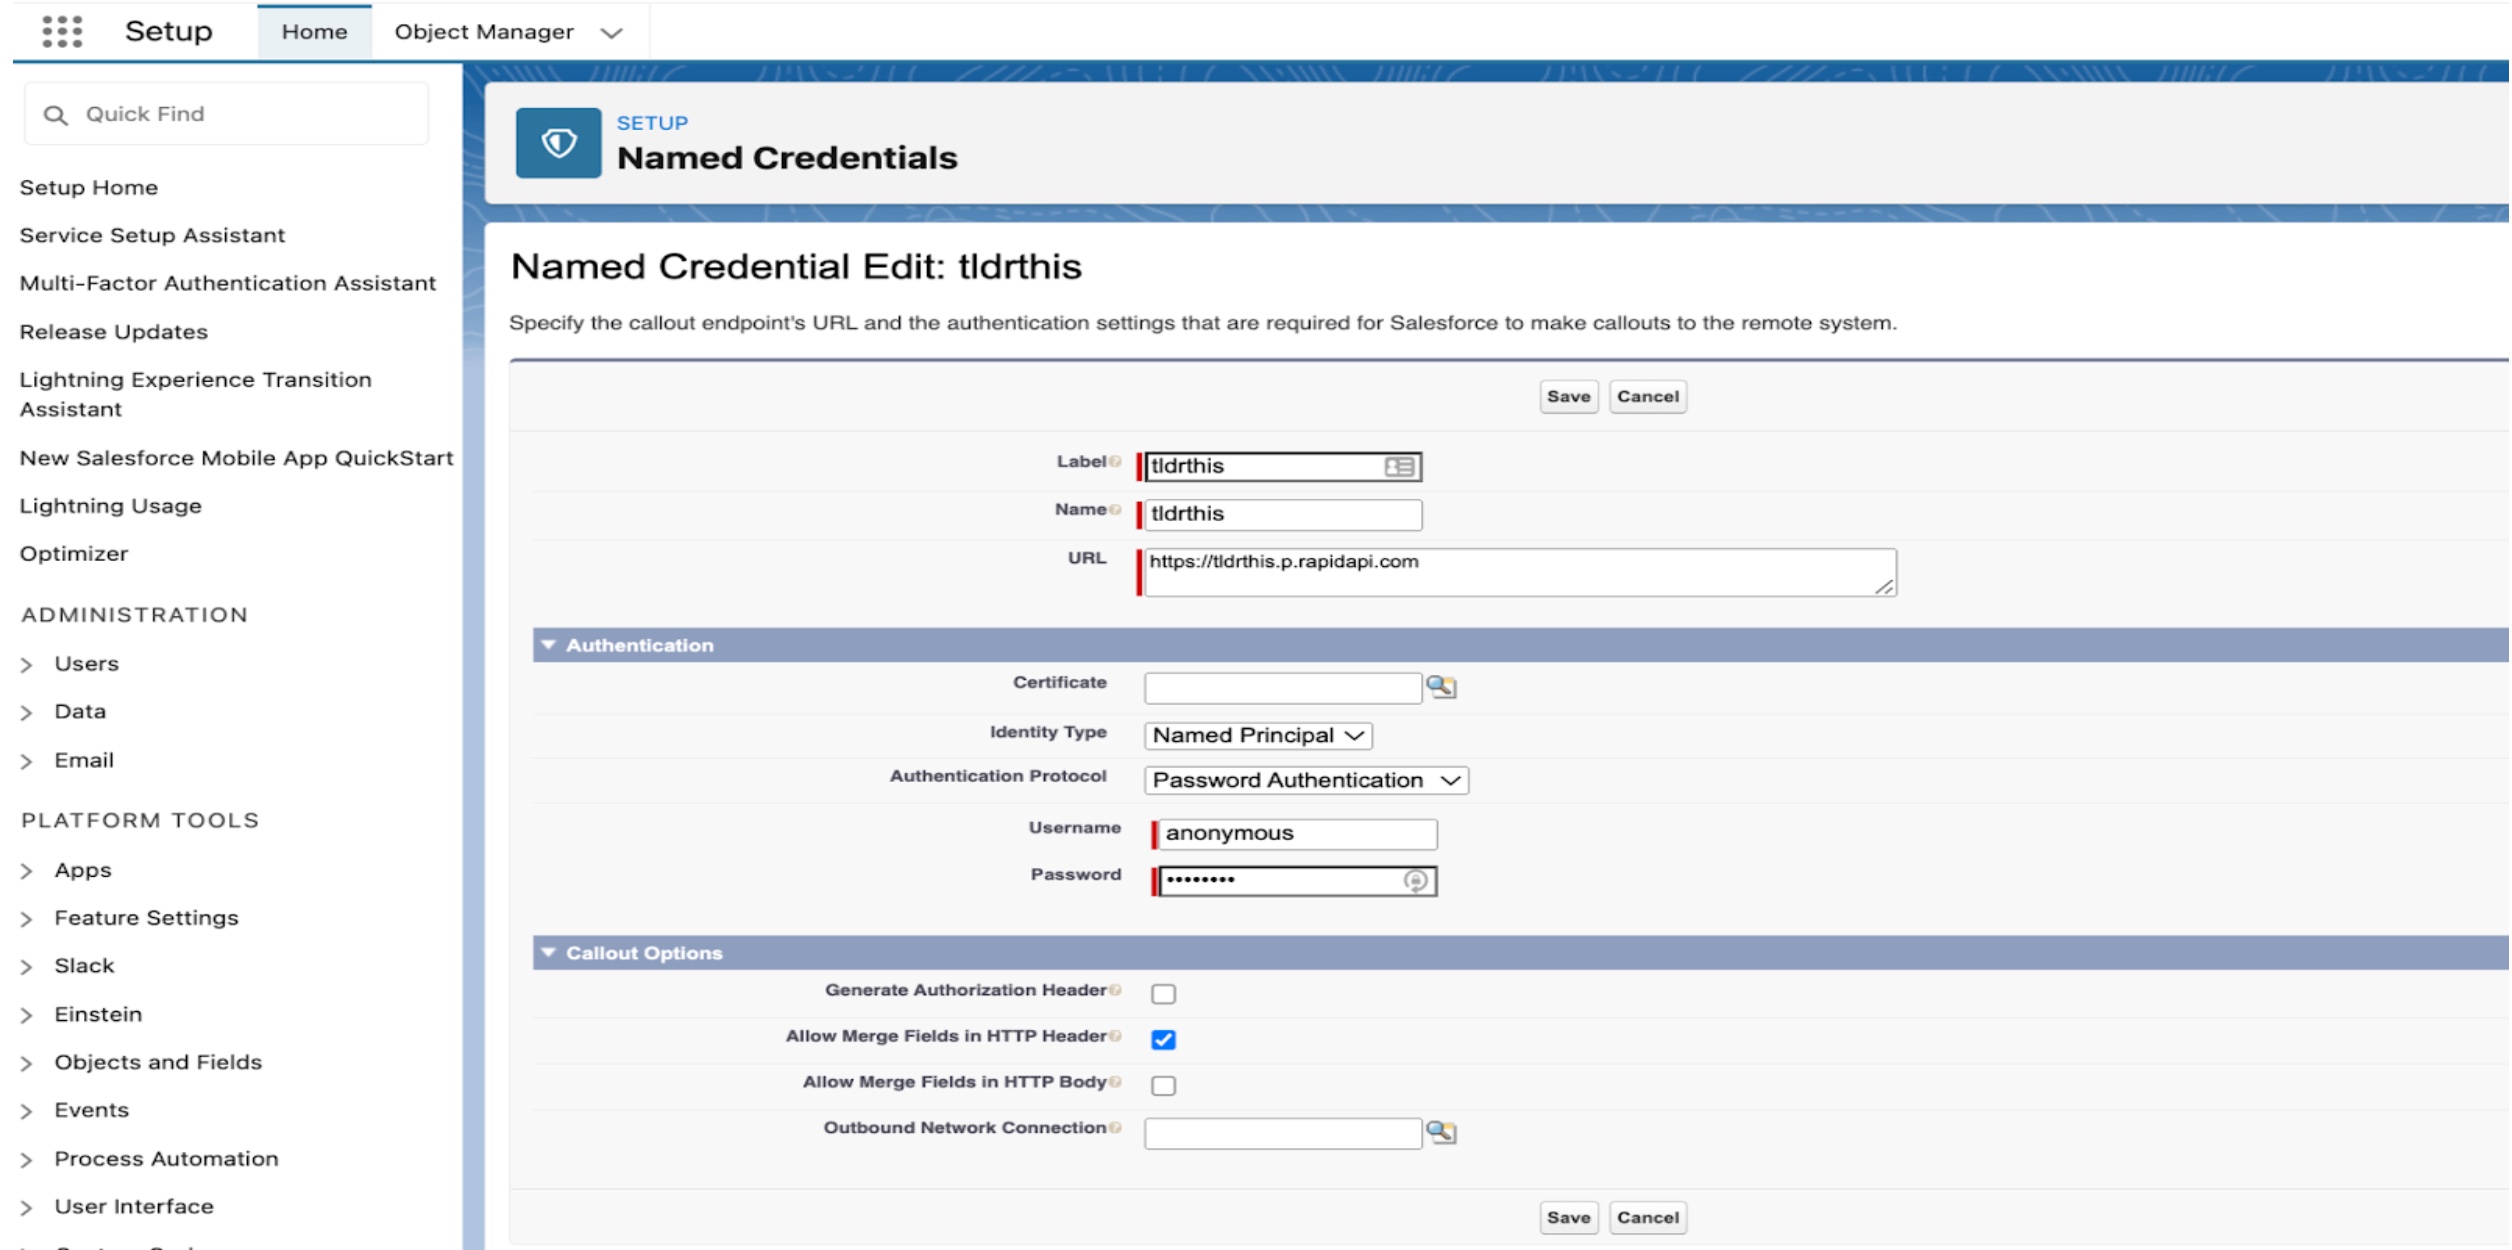Image resolution: width=2512 pixels, height=1250 pixels.
Task: Disable Allow Merge Fields in HTTP Header
Action: (x=1163, y=1039)
